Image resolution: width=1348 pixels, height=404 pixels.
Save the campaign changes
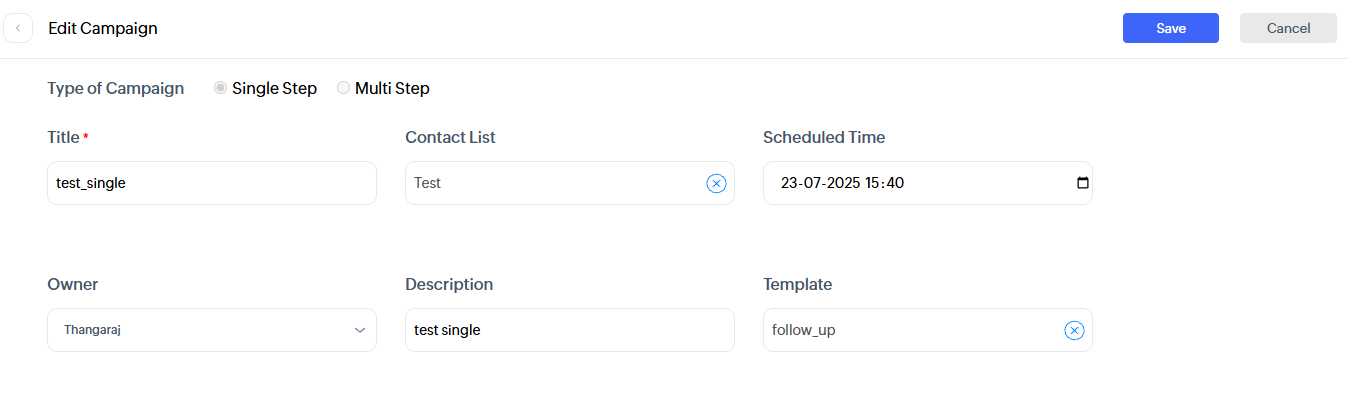pos(1170,28)
